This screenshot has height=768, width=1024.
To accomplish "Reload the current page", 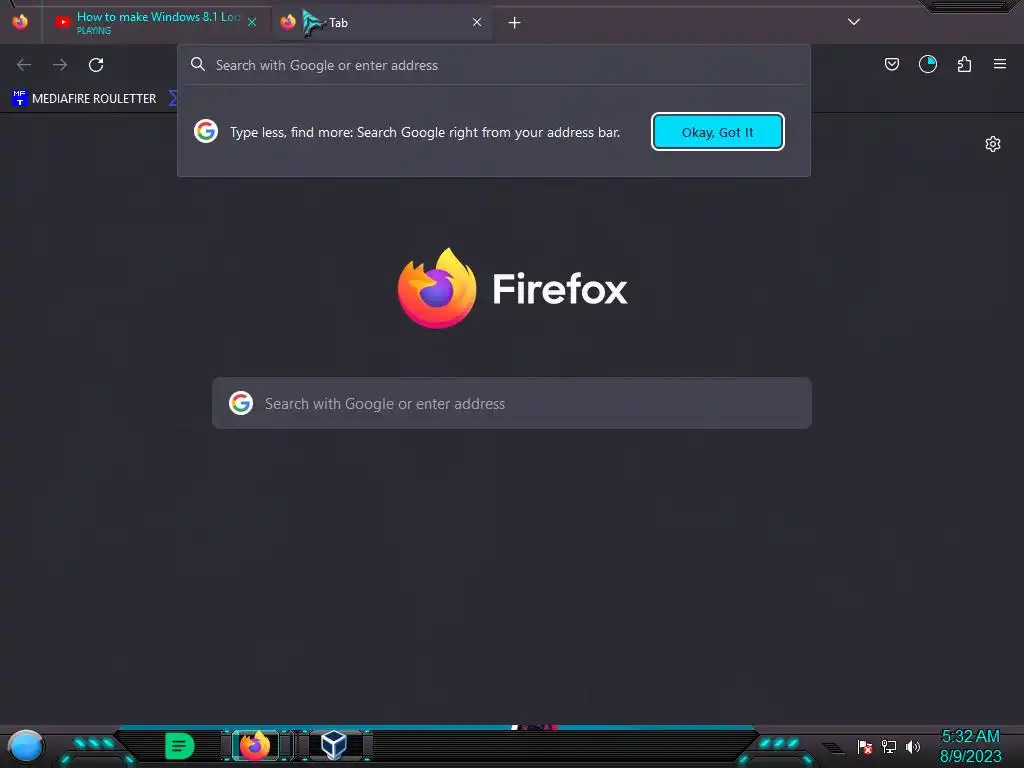I will (x=96, y=65).
